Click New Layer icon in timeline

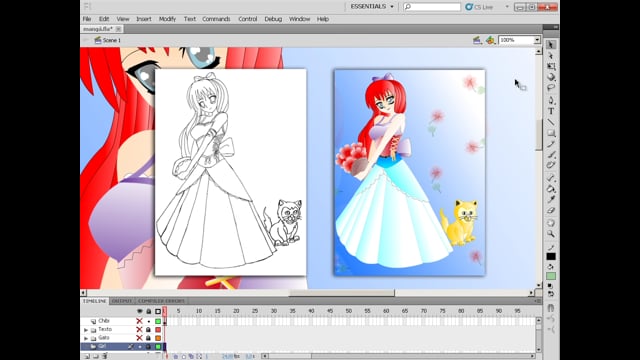(x=87, y=356)
